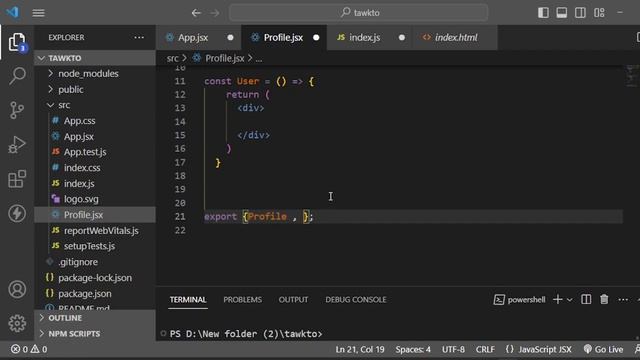Click Ln 21, Col 19 status item

tap(360, 349)
